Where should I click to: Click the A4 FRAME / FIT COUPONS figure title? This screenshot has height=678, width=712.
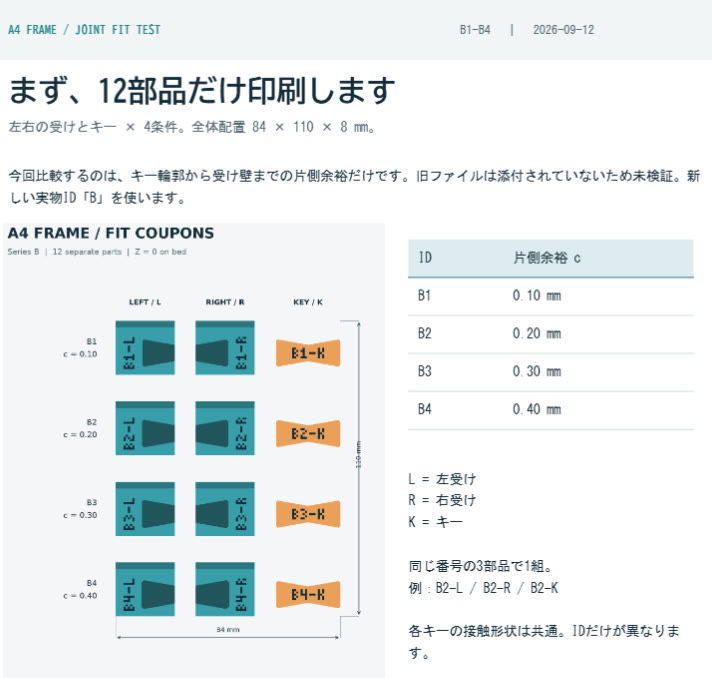pyautogui.click(x=111, y=233)
